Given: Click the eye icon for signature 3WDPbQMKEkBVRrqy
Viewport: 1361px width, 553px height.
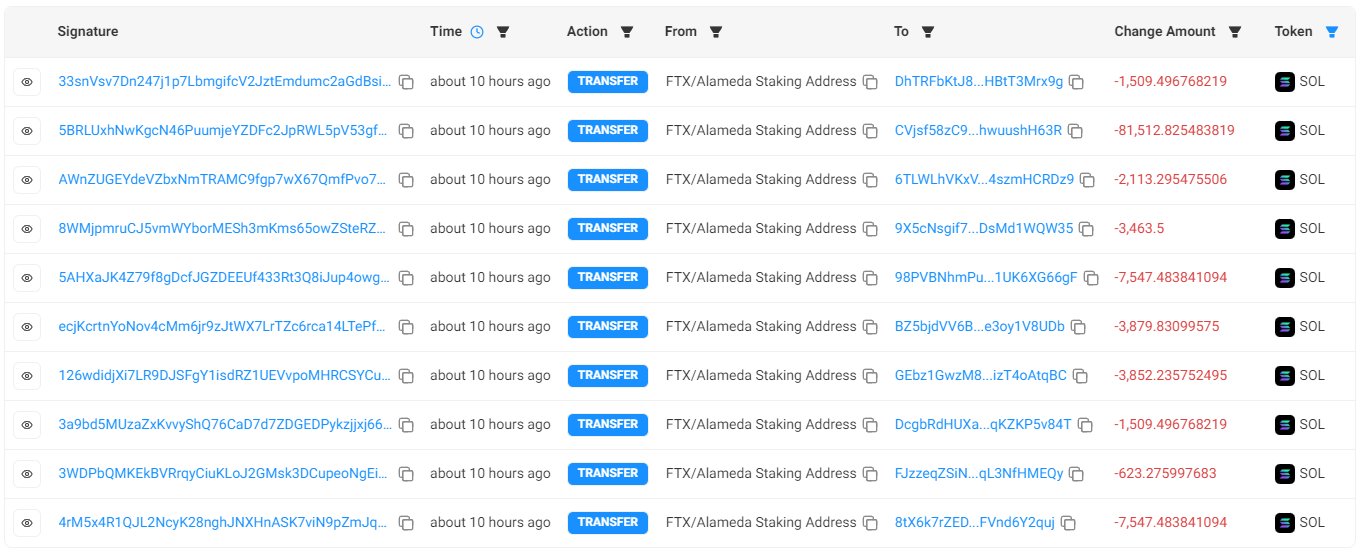Looking at the screenshot, I should [27, 474].
